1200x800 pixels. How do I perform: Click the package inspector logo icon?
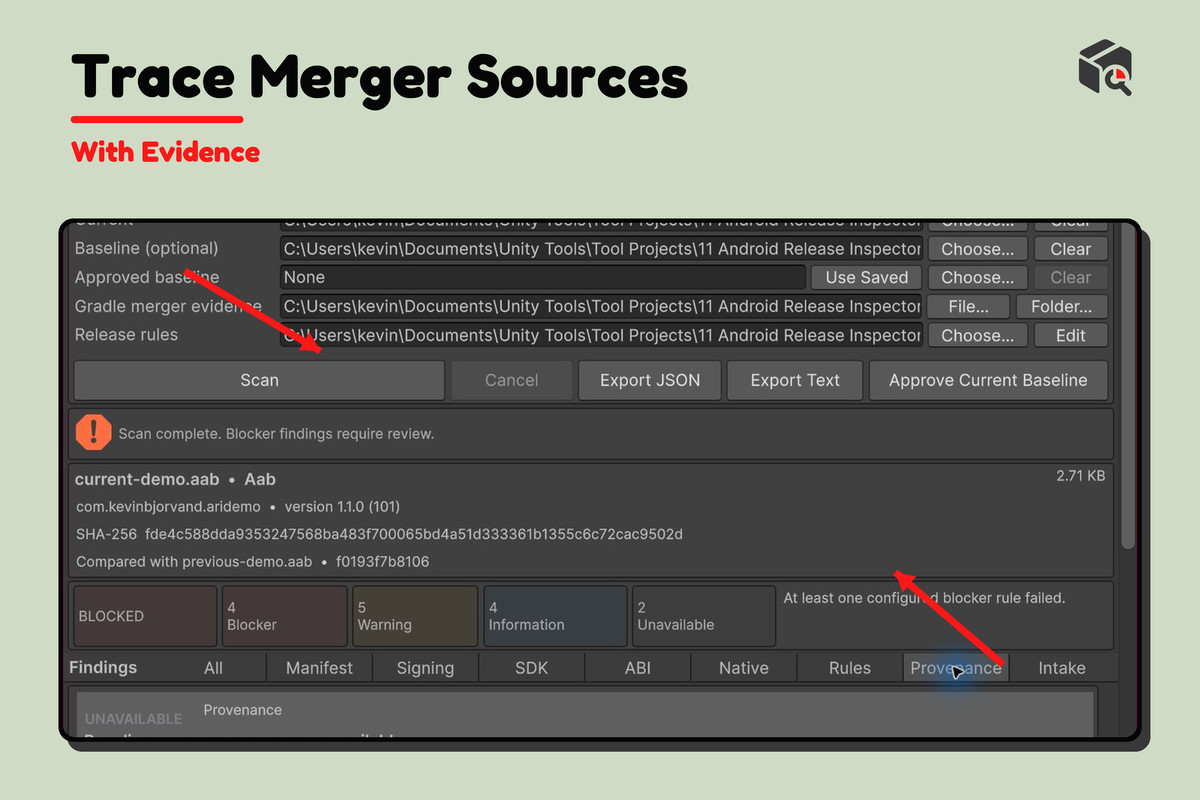[1105, 70]
